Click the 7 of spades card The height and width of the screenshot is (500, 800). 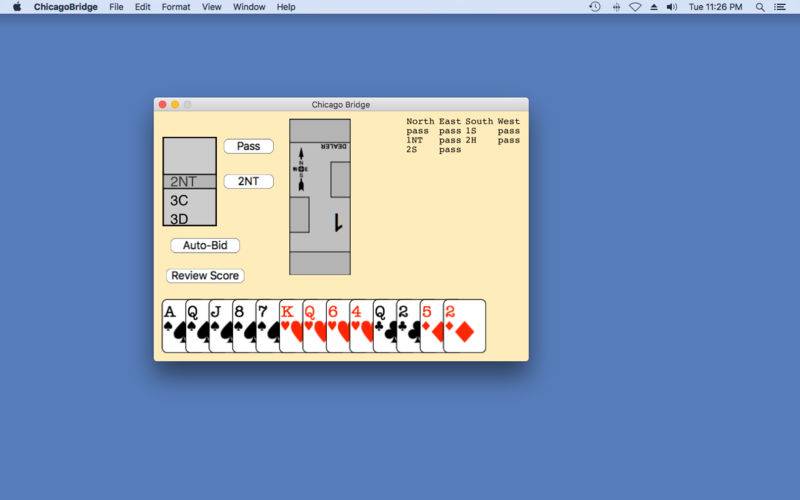click(268, 326)
